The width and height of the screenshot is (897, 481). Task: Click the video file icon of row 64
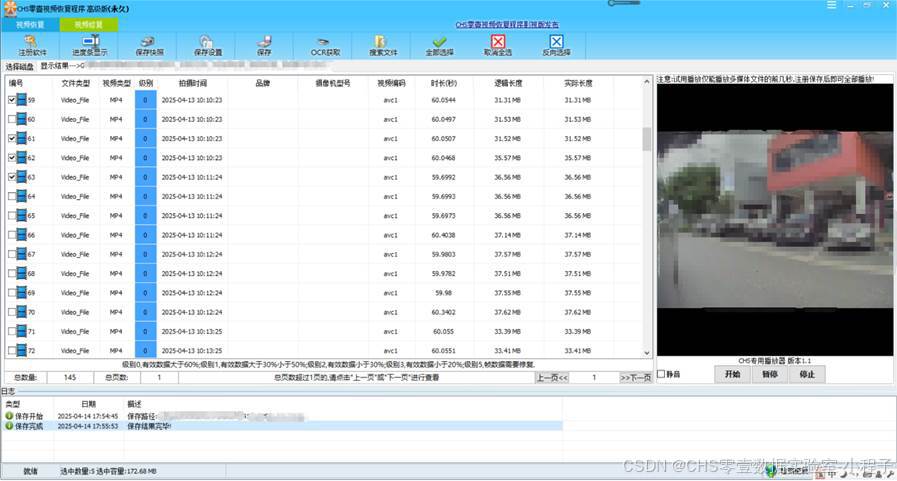22,196
